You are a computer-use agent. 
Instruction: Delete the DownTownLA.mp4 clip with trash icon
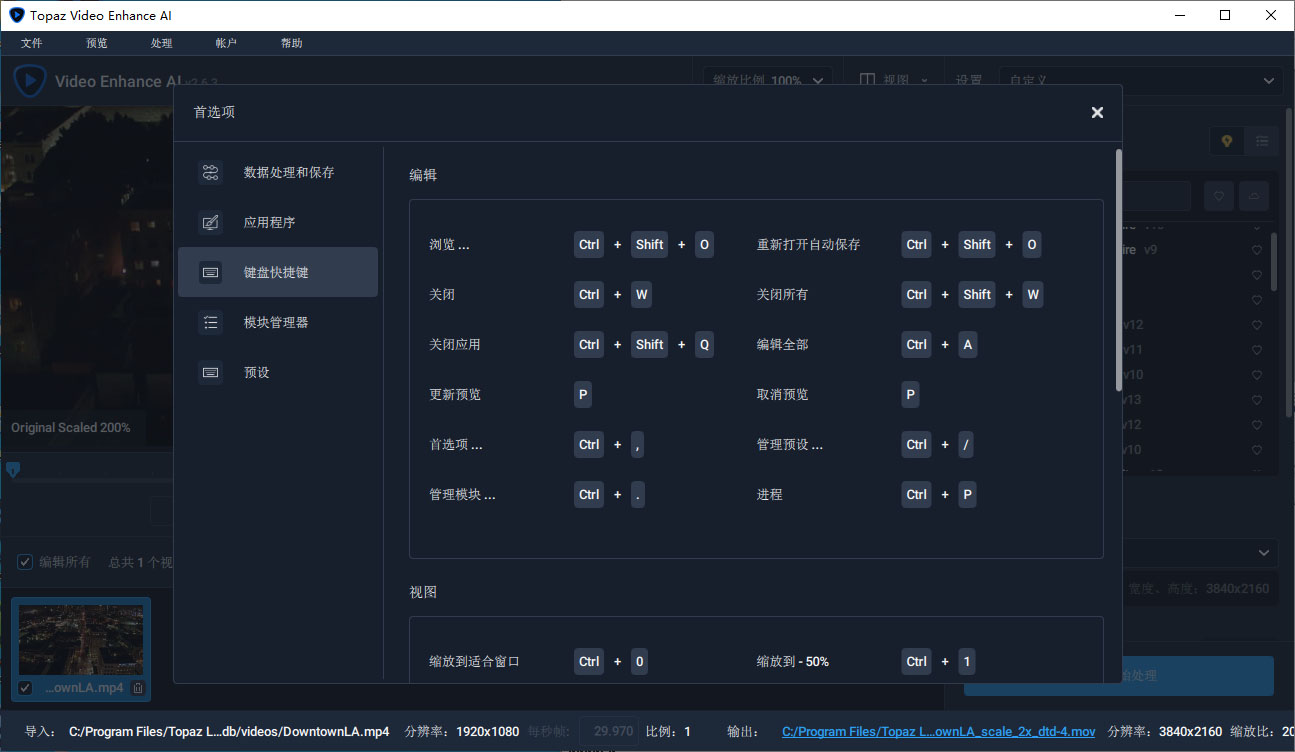point(138,688)
